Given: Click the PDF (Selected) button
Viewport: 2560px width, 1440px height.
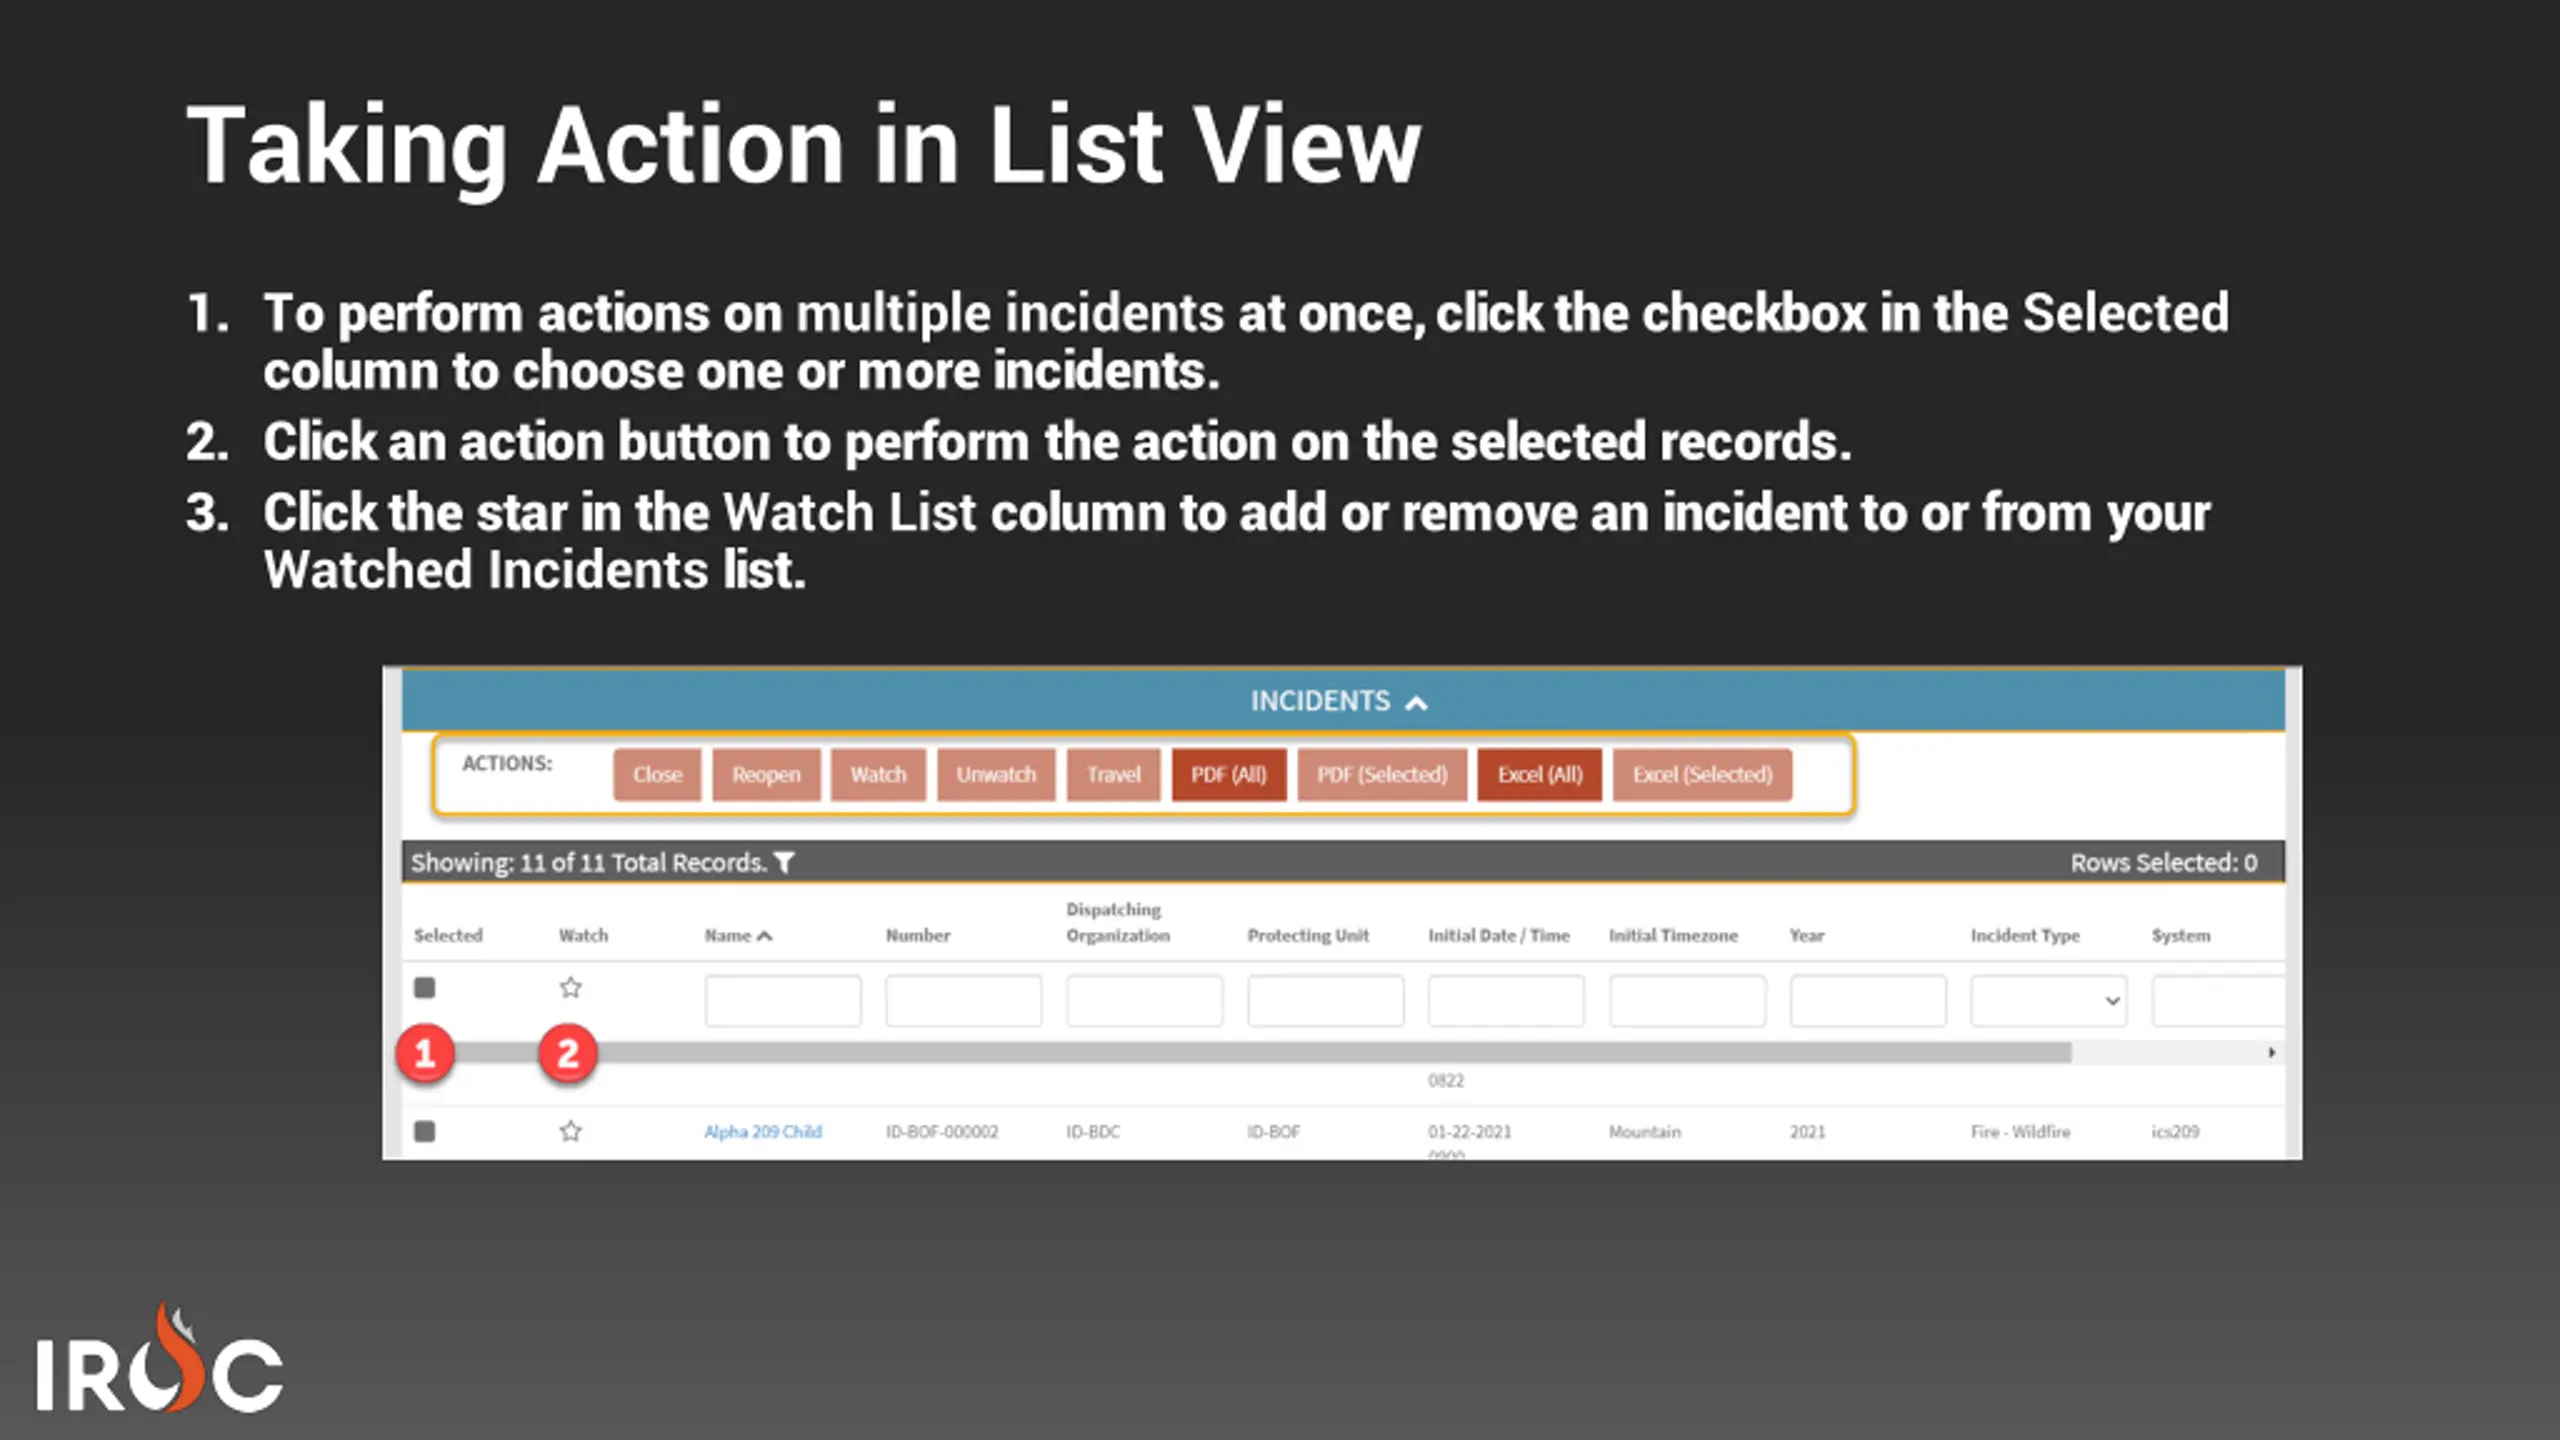Looking at the screenshot, I should click(1382, 775).
